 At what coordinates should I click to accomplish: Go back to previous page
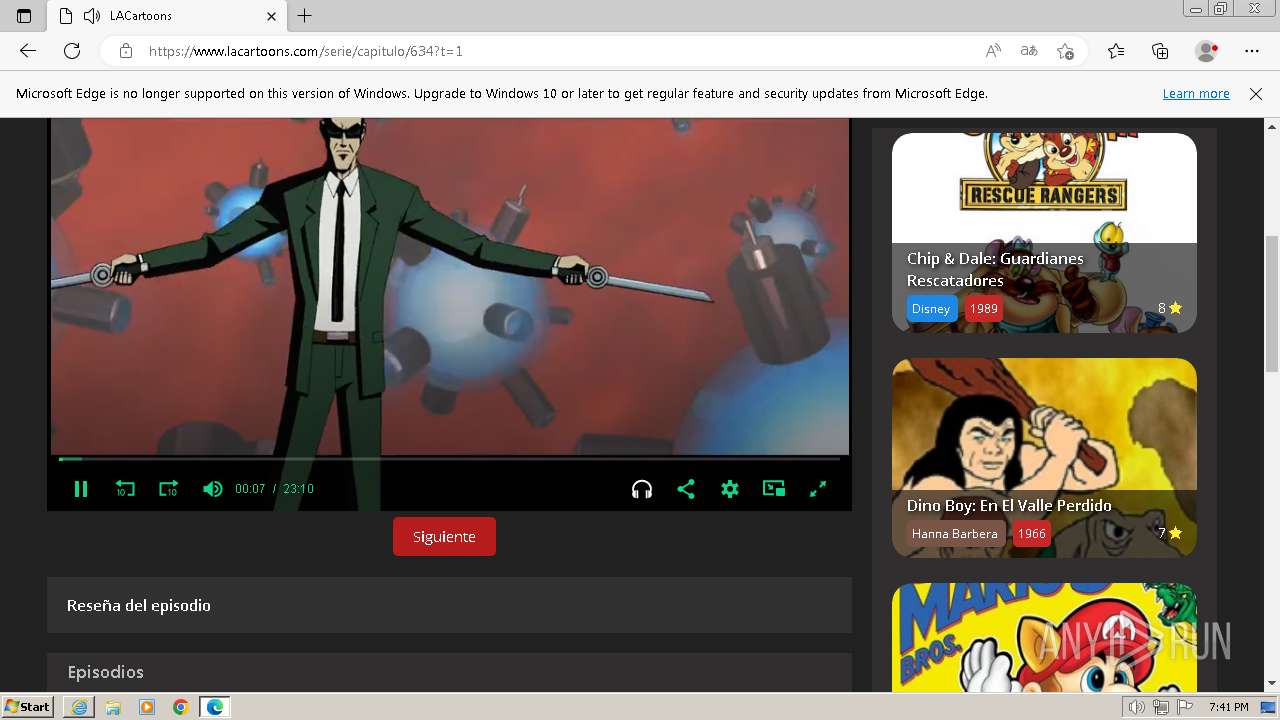click(28, 51)
